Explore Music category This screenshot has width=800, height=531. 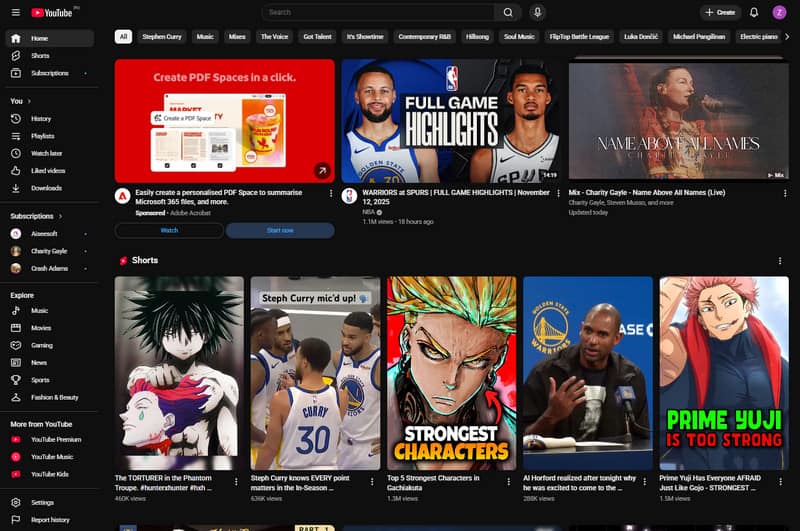click(x=50, y=310)
